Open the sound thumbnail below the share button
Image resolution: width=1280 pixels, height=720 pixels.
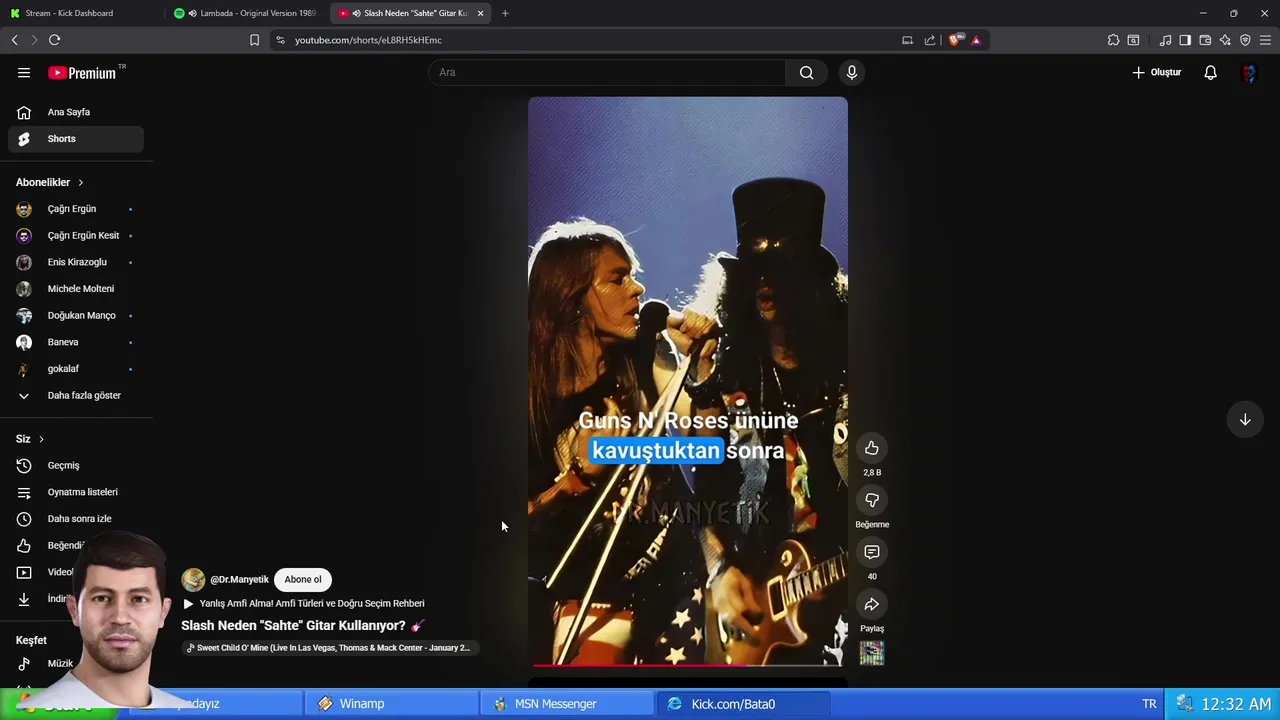pyautogui.click(x=872, y=653)
